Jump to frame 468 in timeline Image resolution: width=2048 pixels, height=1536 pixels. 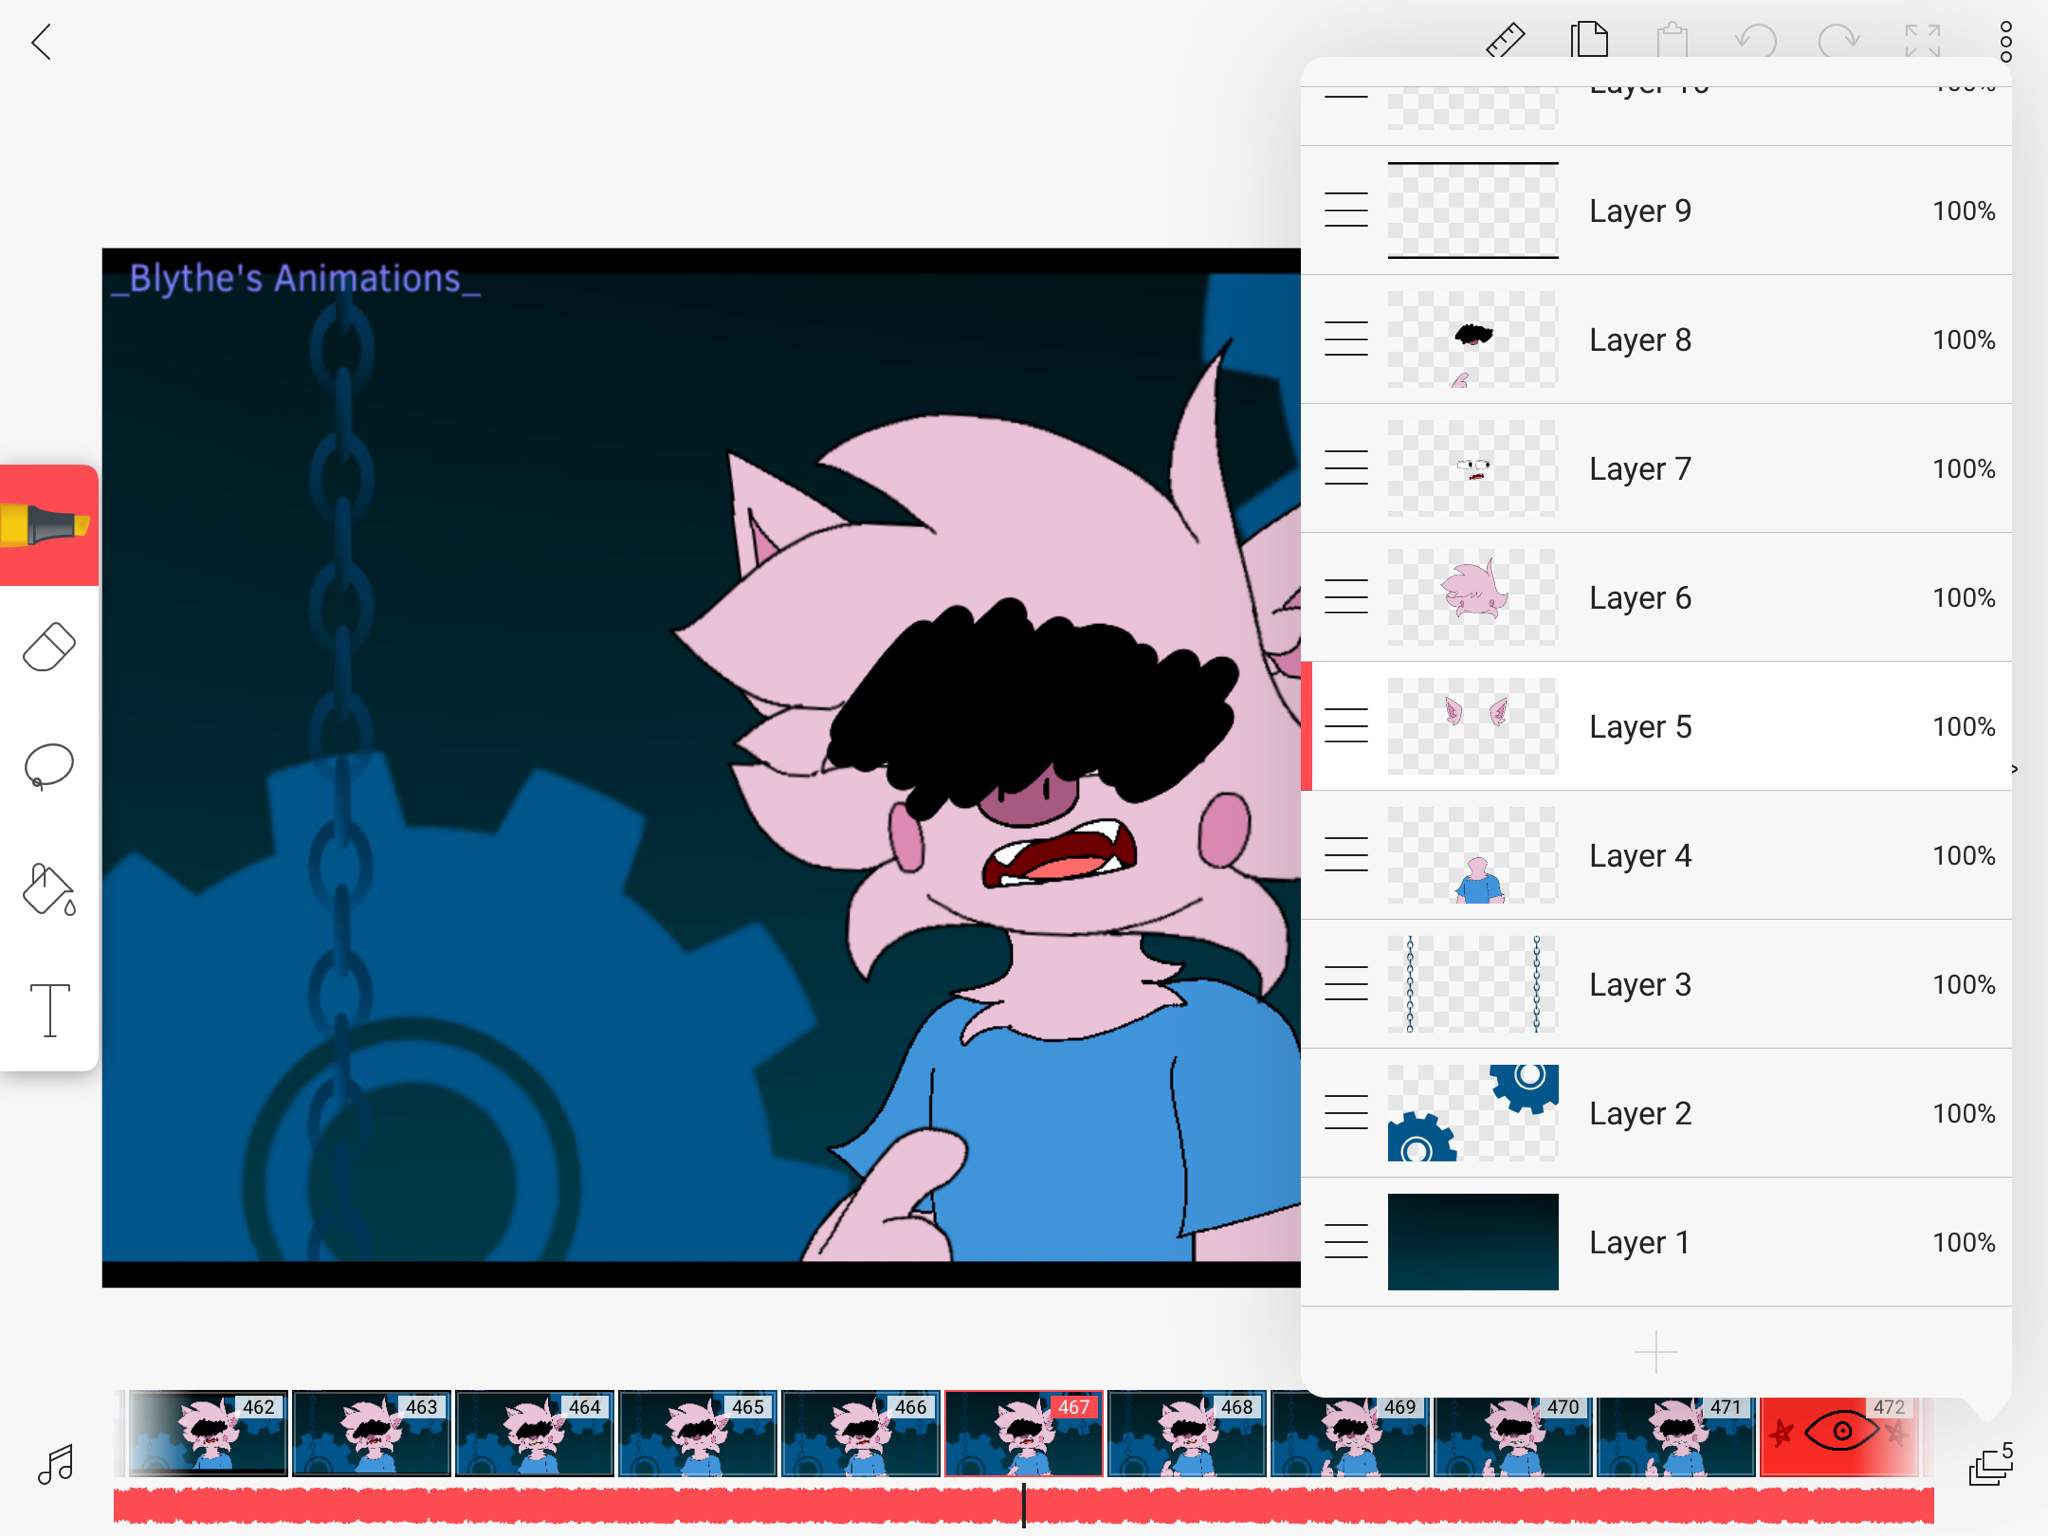(x=1186, y=1433)
